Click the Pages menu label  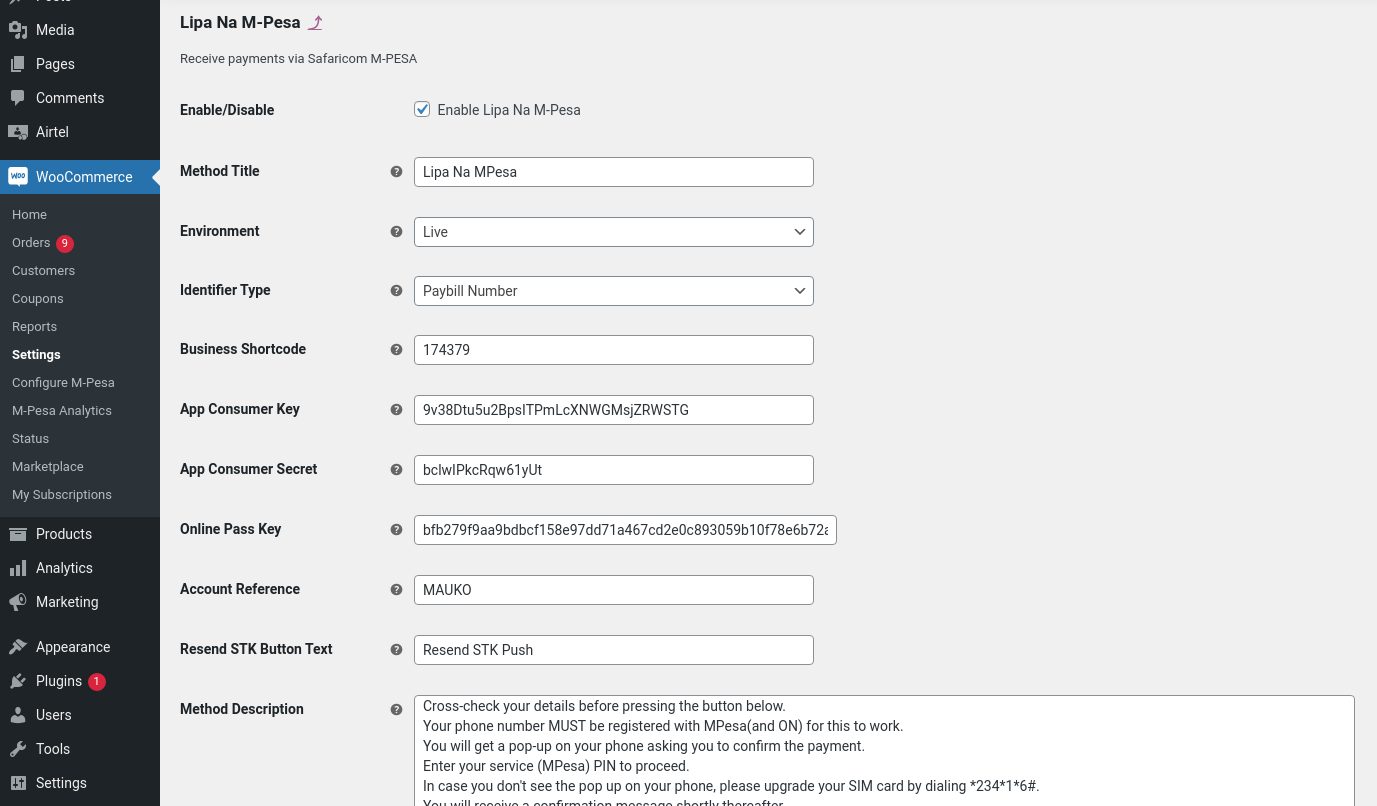coord(55,64)
